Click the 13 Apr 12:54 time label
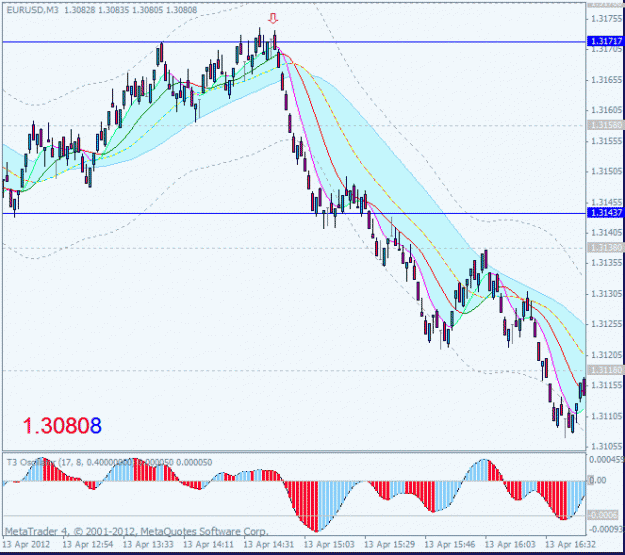This screenshot has width=625, height=555. [x=88, y=544]
